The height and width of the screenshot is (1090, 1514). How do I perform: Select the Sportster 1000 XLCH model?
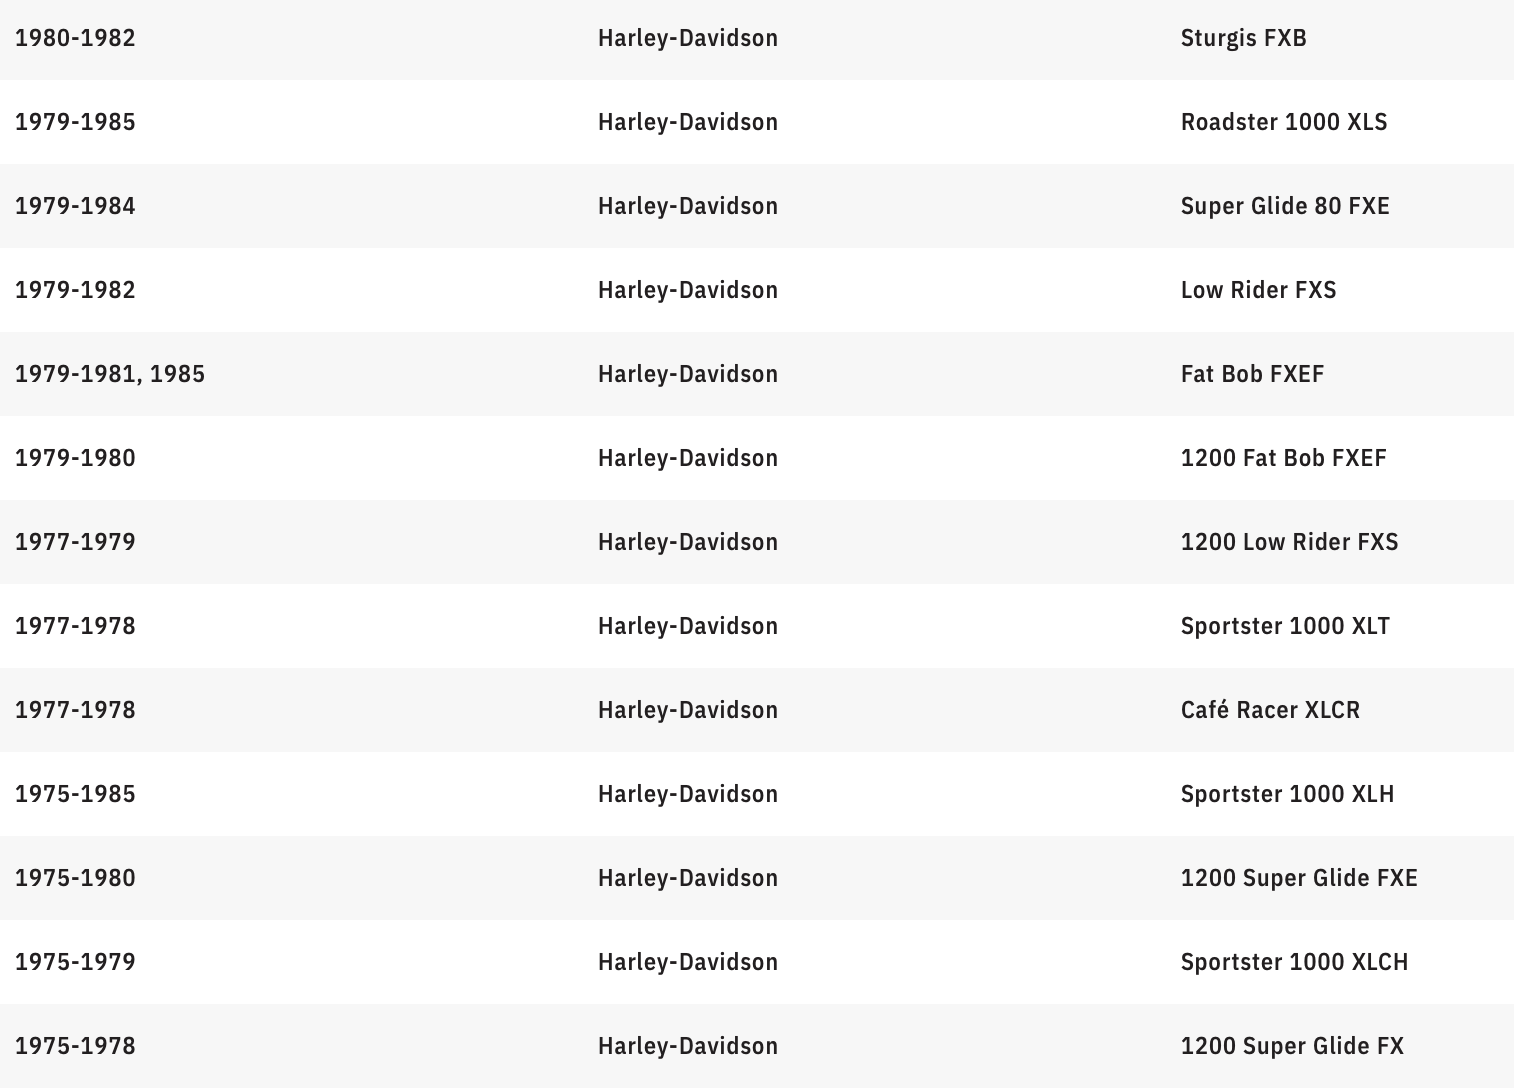tap(1294, 962)
